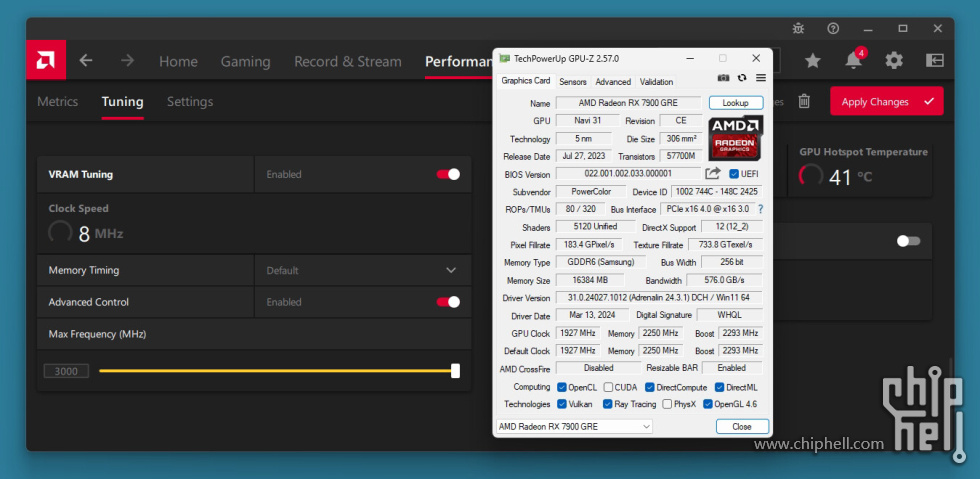Switch to the Advanced tab in GPU-Z
This screenshot has height=479, width=980.
click(x=613, y=82)
